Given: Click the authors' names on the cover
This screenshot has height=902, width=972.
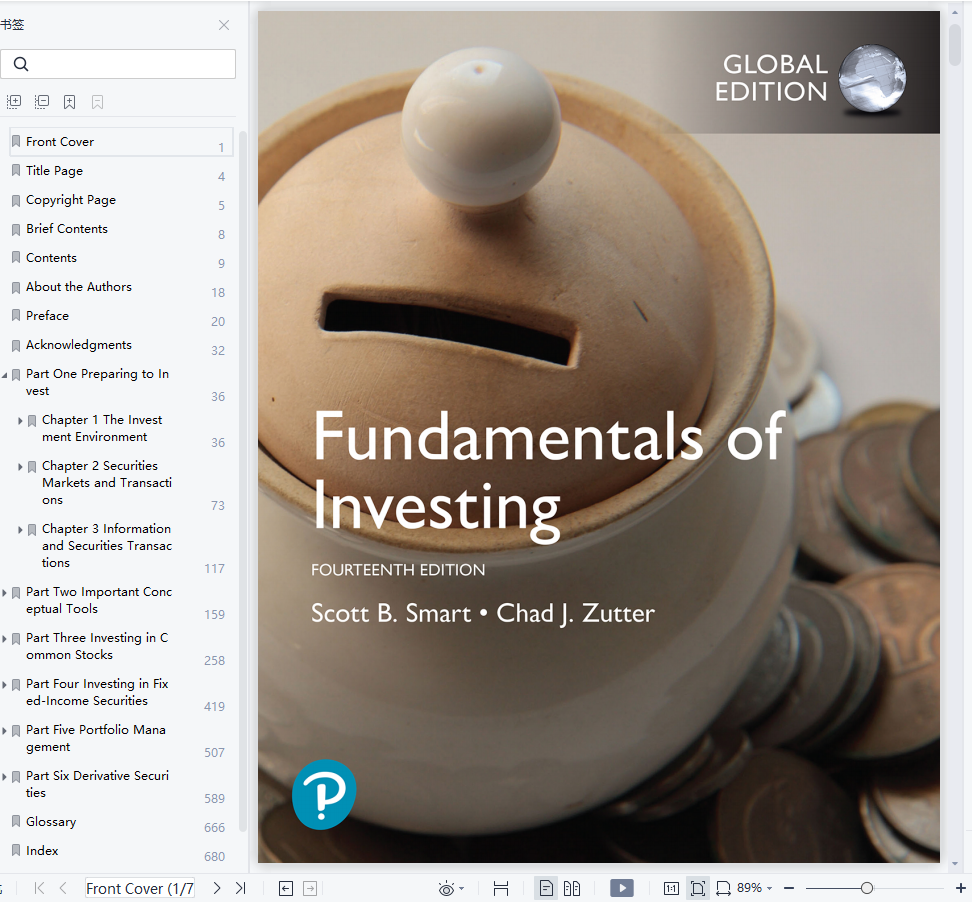Looking at the screenshot, I should point(483,614).
